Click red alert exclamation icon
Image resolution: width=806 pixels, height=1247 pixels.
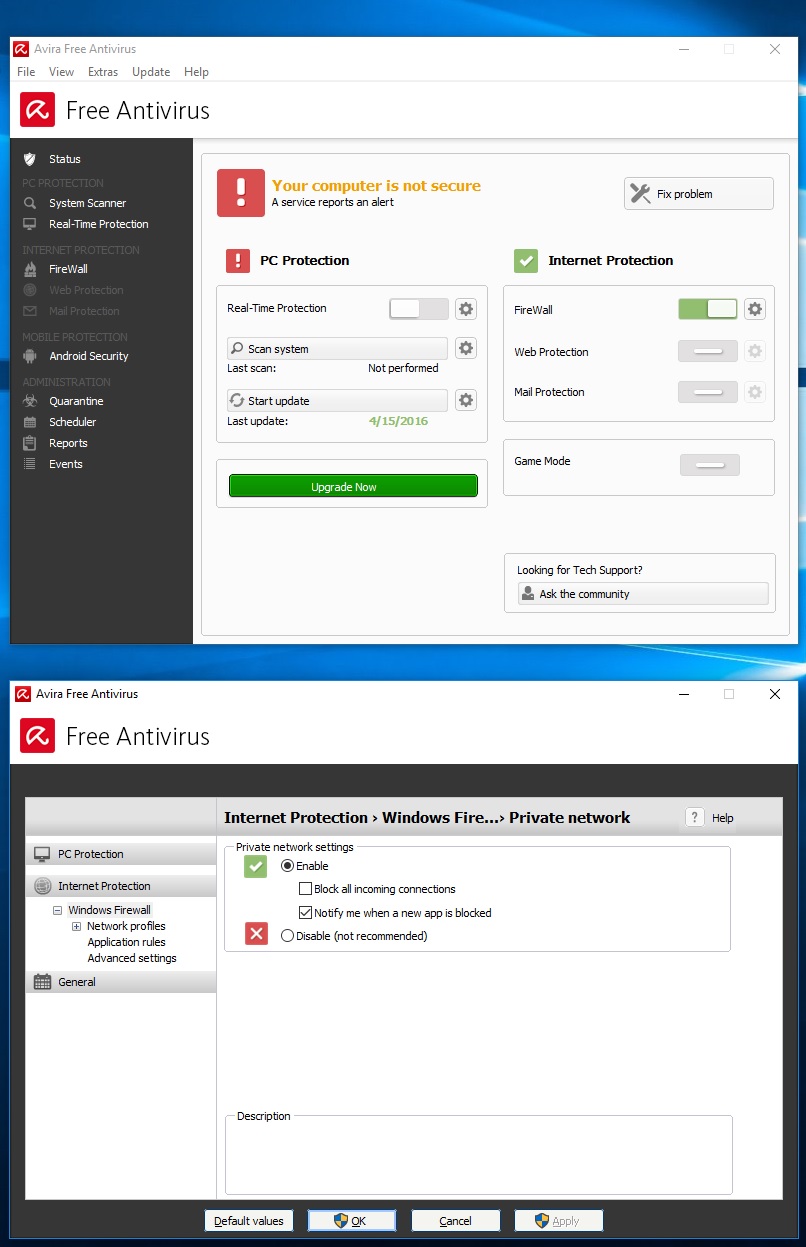coord(241,193)
